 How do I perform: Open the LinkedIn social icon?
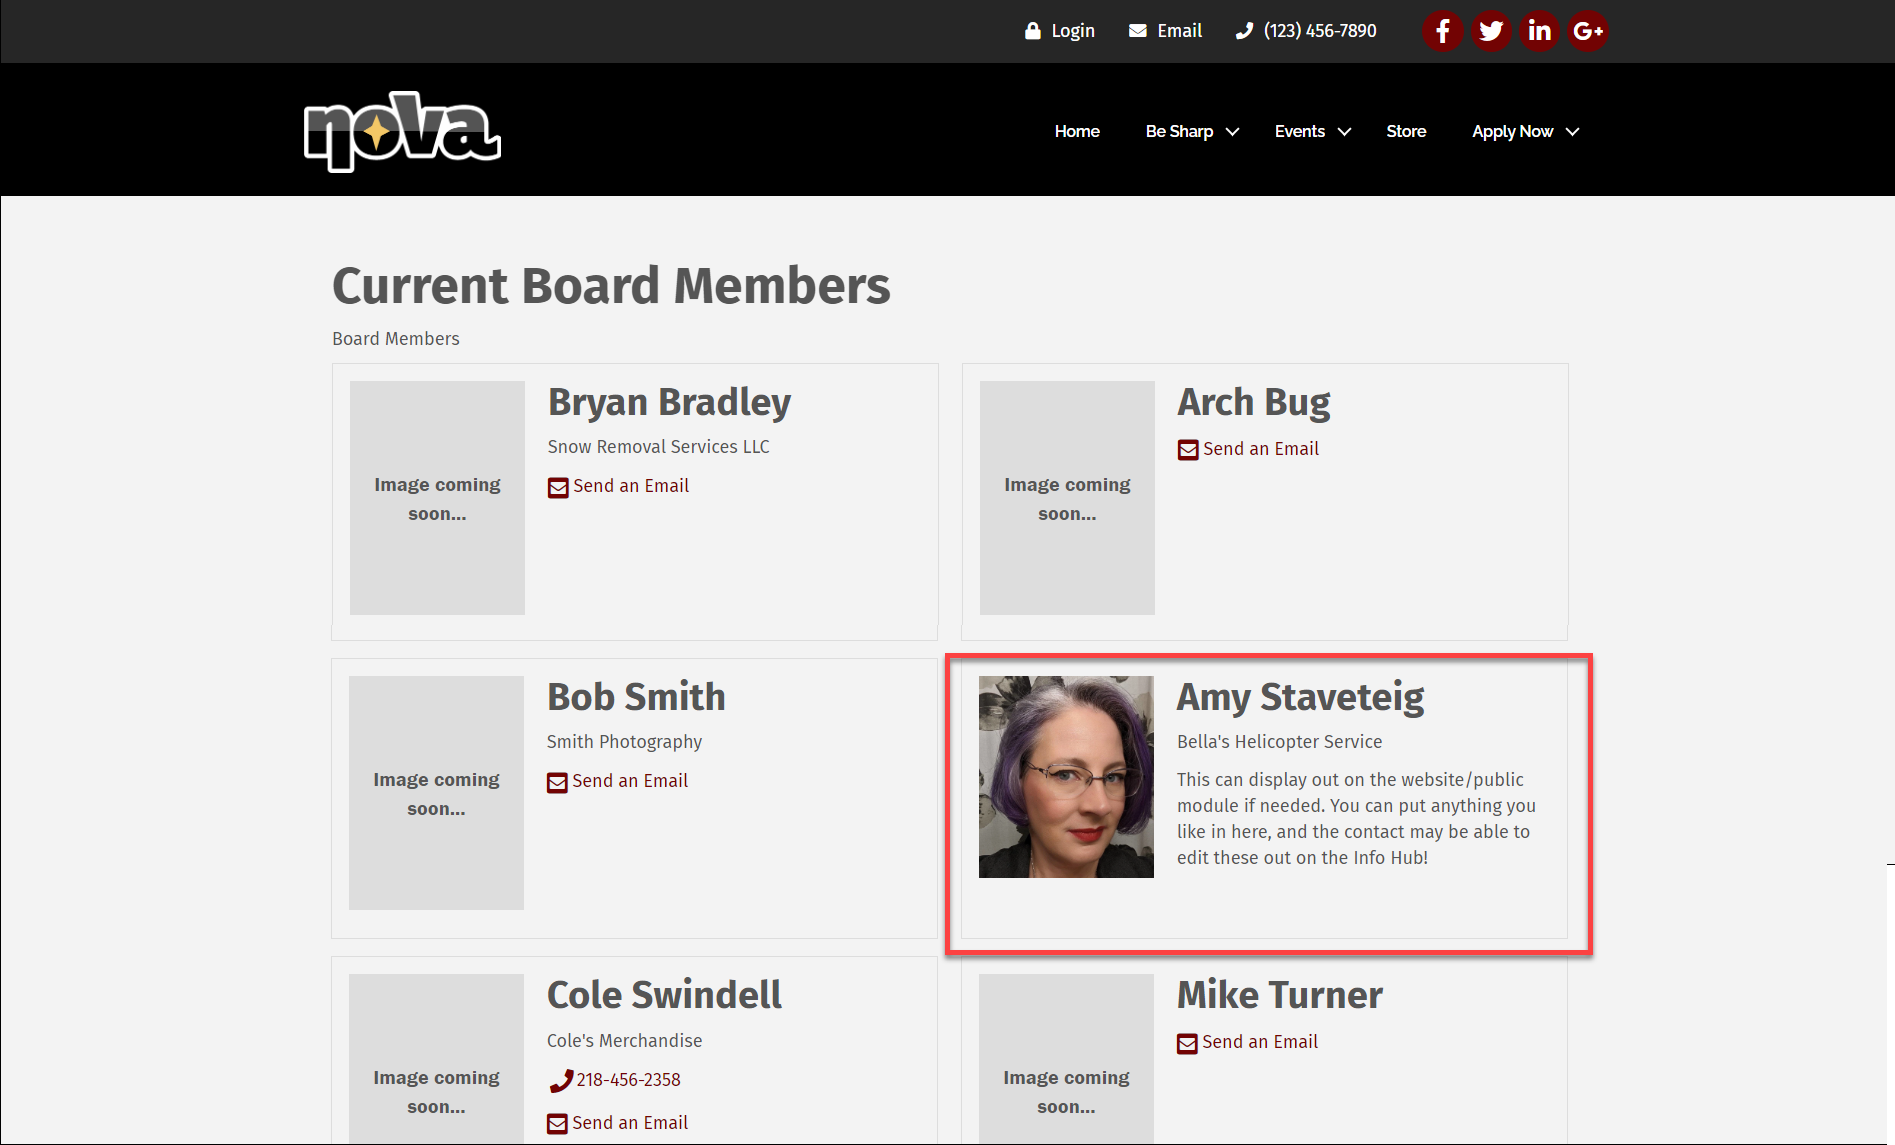(x=1539, y=31)
